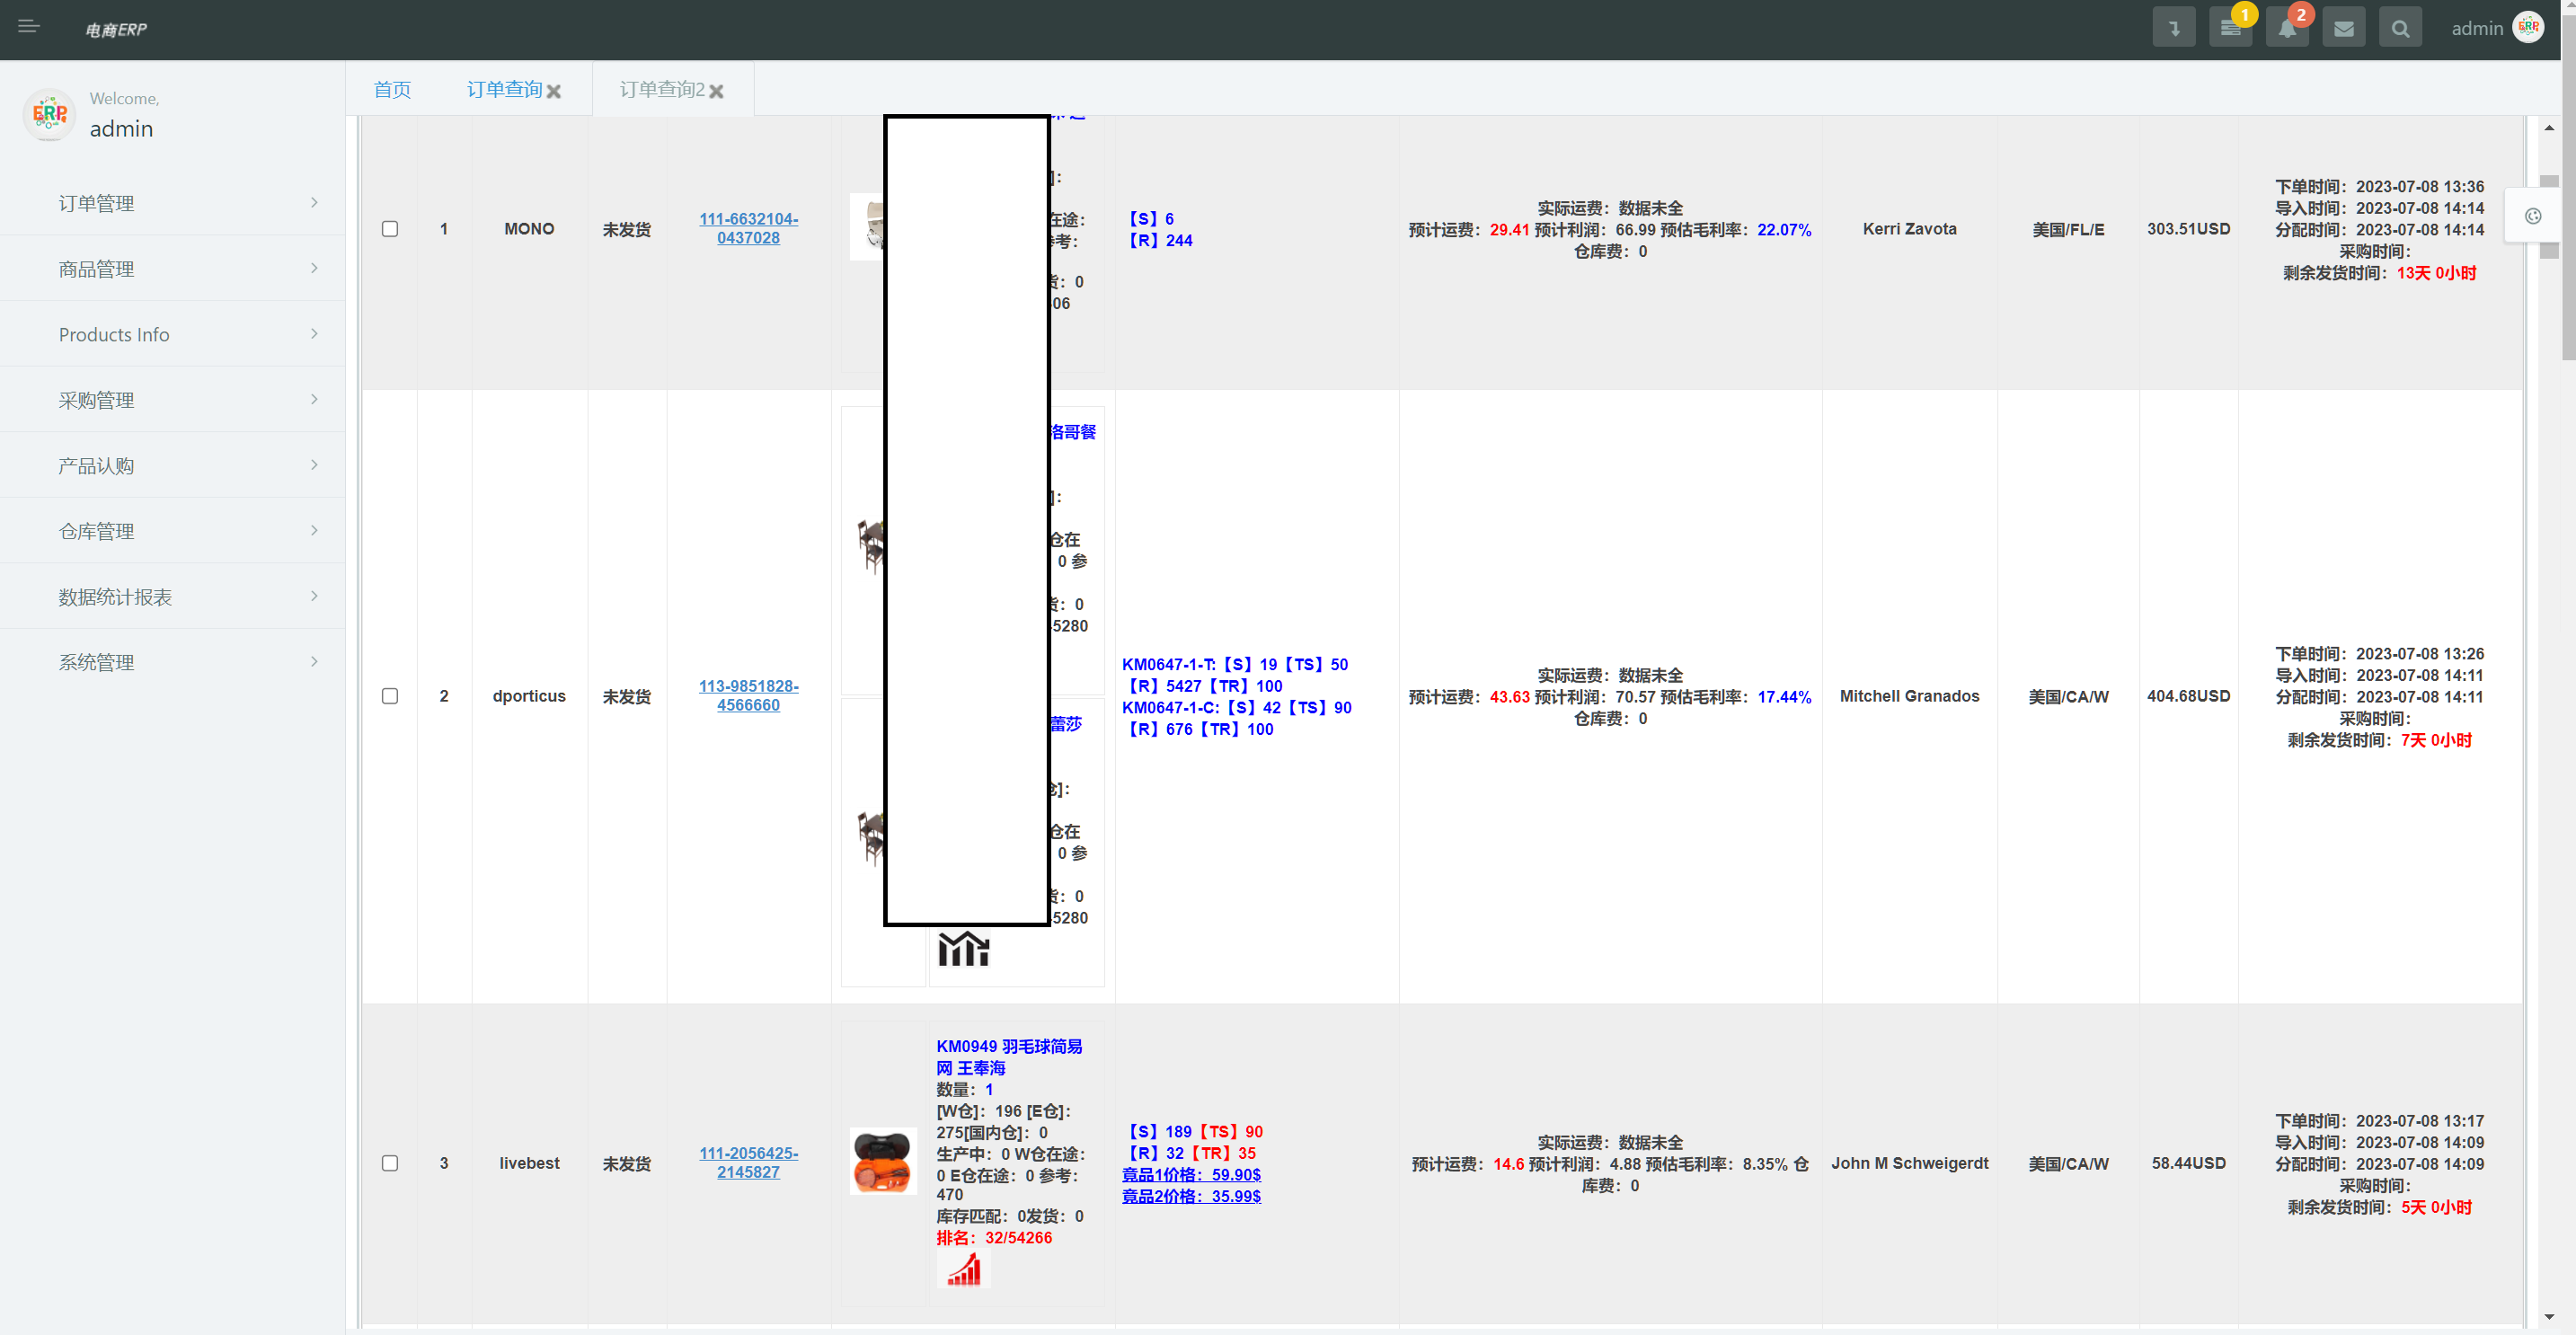This screenshot has width=2576, height=1335.
Task: Click the store name MONO
Action: coord(529,228)
